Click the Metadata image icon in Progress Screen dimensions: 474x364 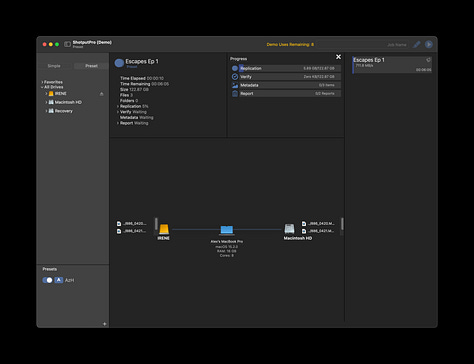coord(235,85)
